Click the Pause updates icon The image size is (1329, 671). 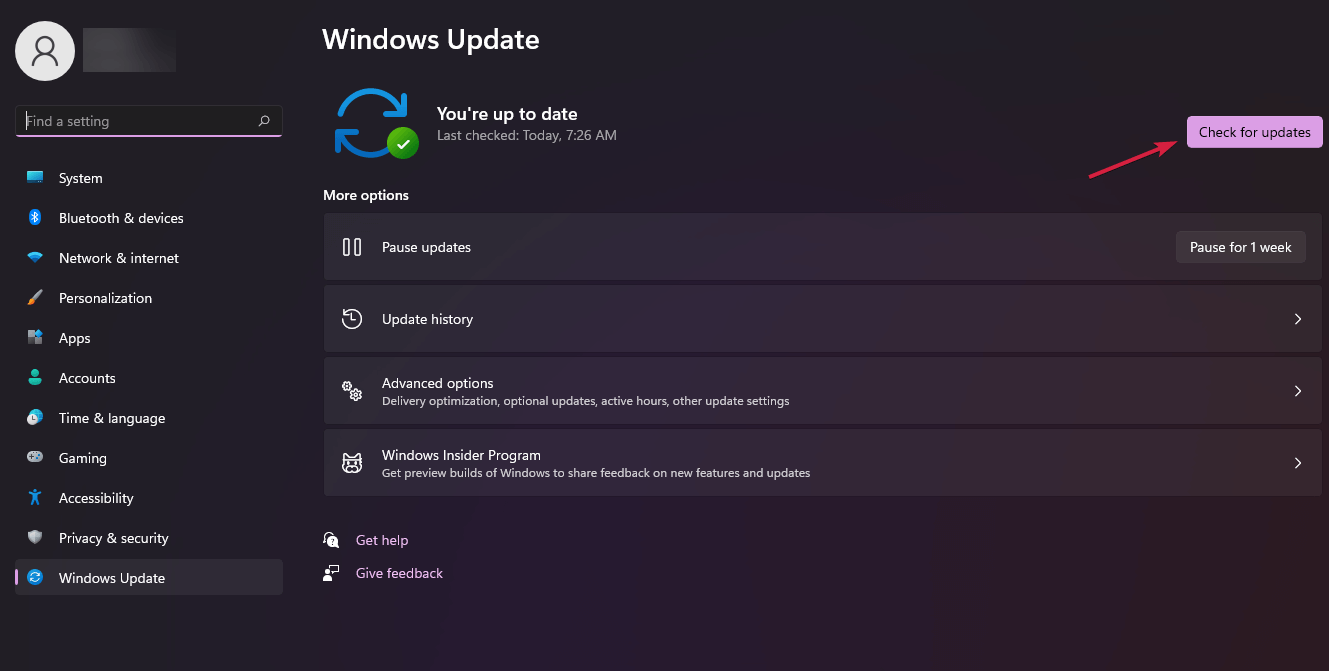coord(351,246)
